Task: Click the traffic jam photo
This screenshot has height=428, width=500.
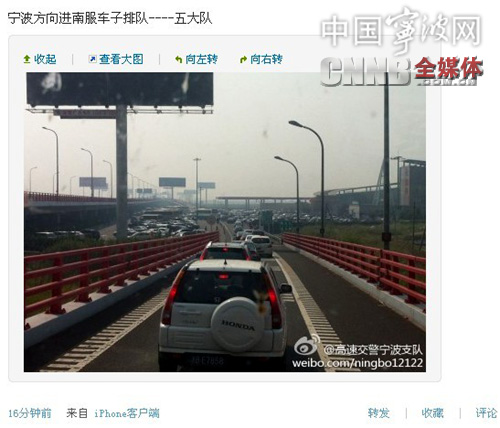Action: (225, 222)
